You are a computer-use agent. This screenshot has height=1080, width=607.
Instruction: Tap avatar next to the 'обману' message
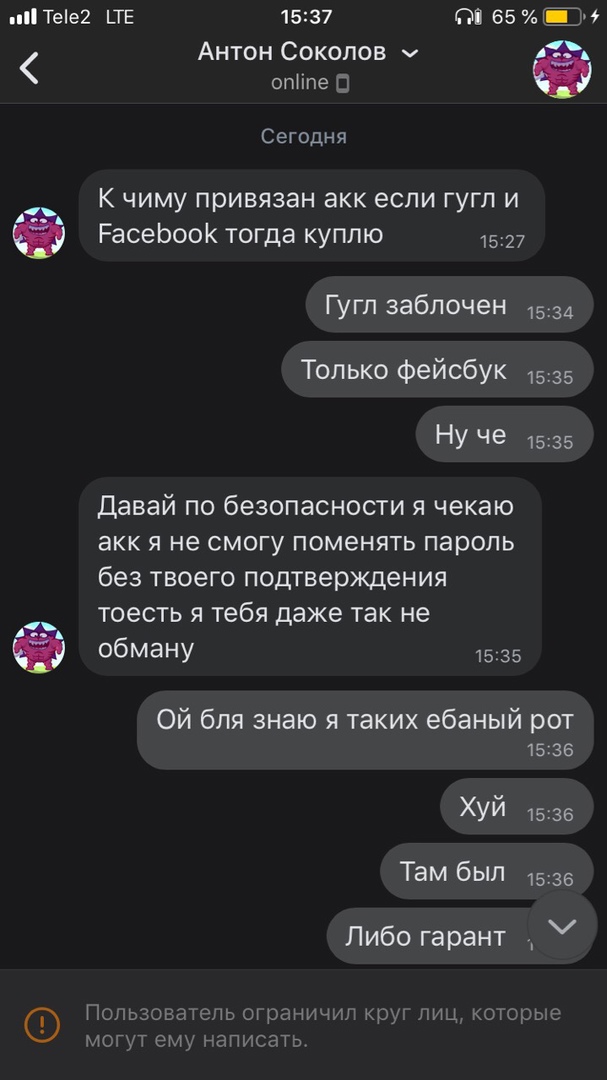tap(39, 647)
